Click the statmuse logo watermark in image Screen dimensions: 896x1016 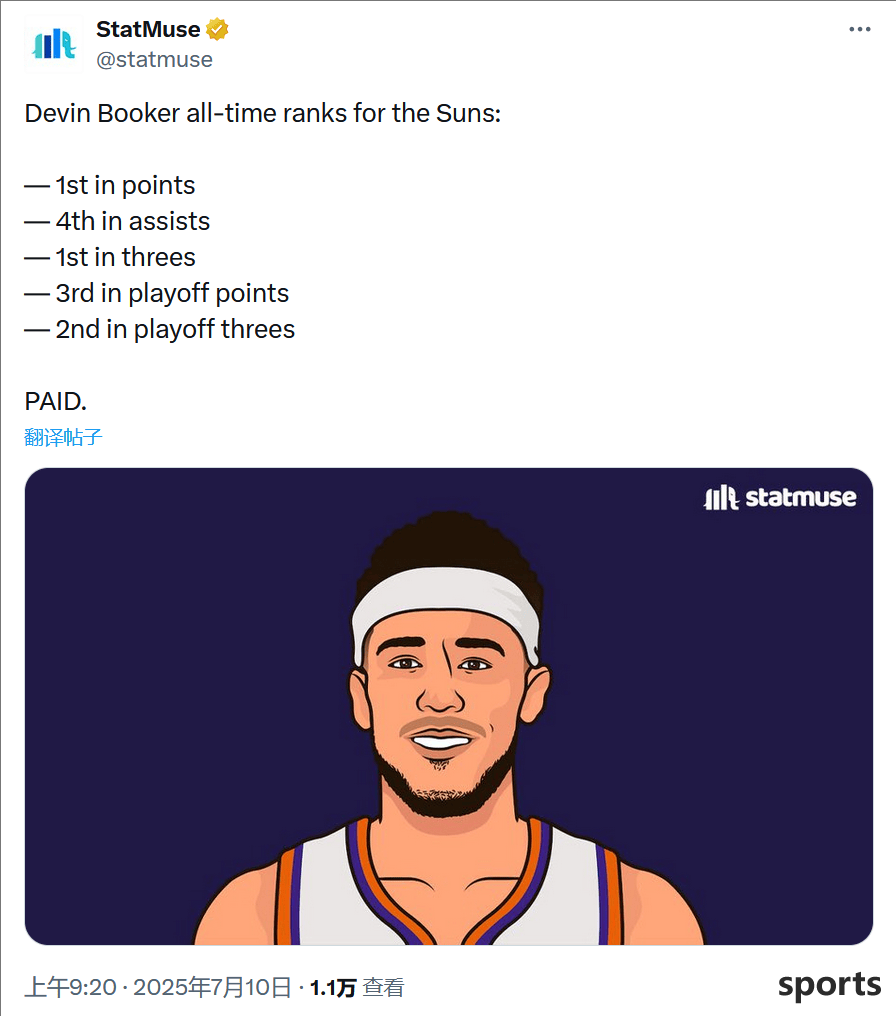(780, 498)
